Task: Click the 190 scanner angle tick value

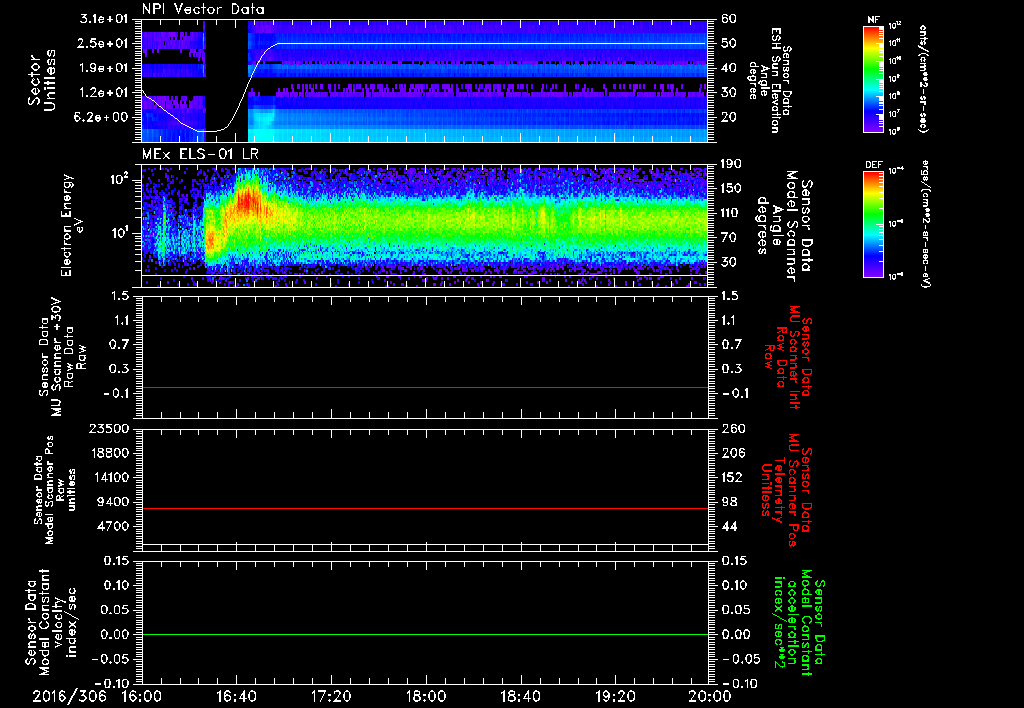Action: (731, 164)
